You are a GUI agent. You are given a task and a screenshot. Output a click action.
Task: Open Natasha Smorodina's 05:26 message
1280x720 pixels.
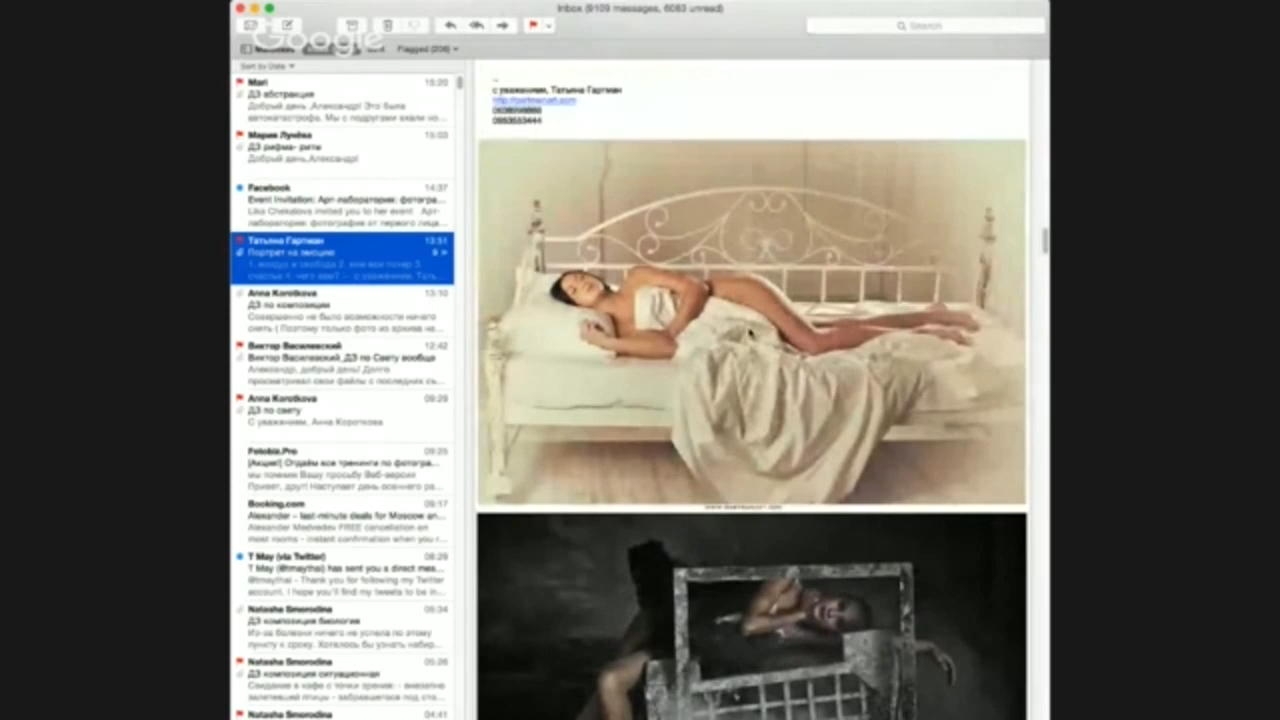pos(343,680)
